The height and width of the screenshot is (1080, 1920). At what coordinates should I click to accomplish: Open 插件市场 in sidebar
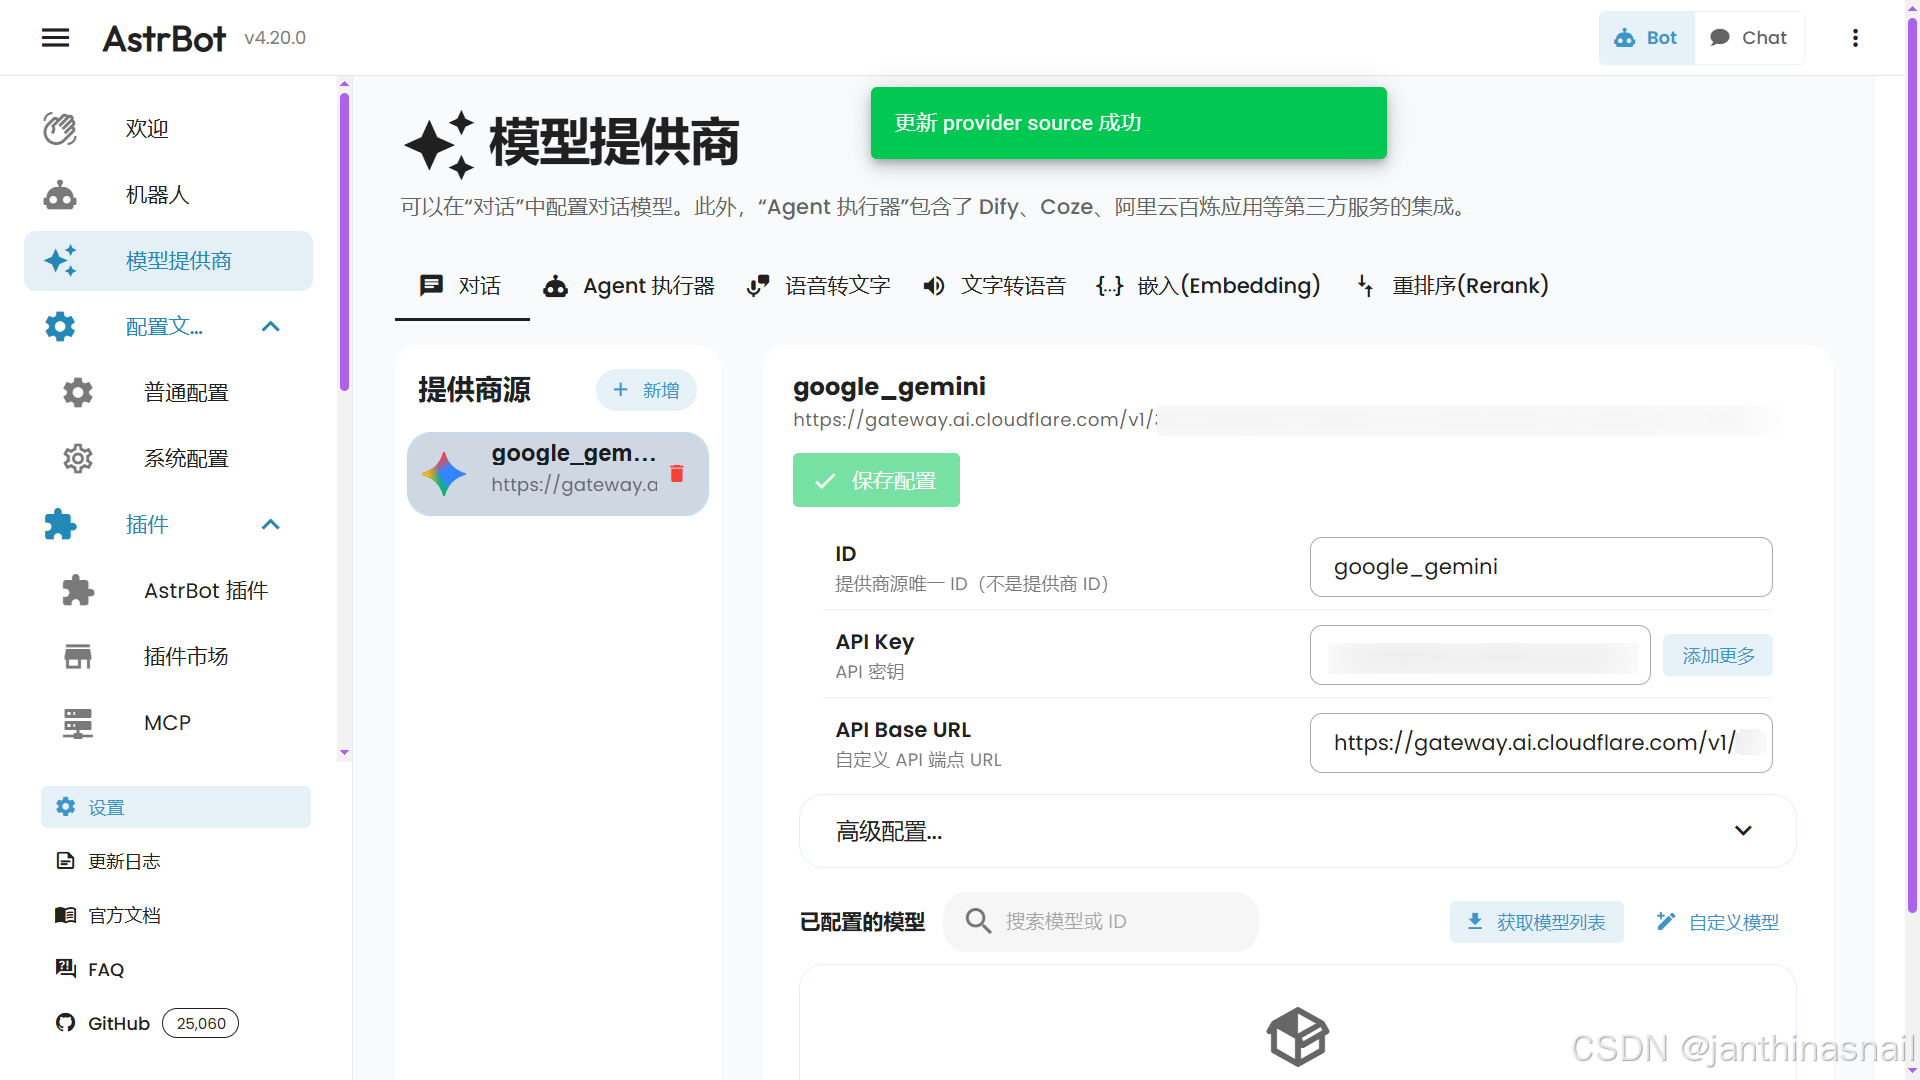tap(168, 657)
